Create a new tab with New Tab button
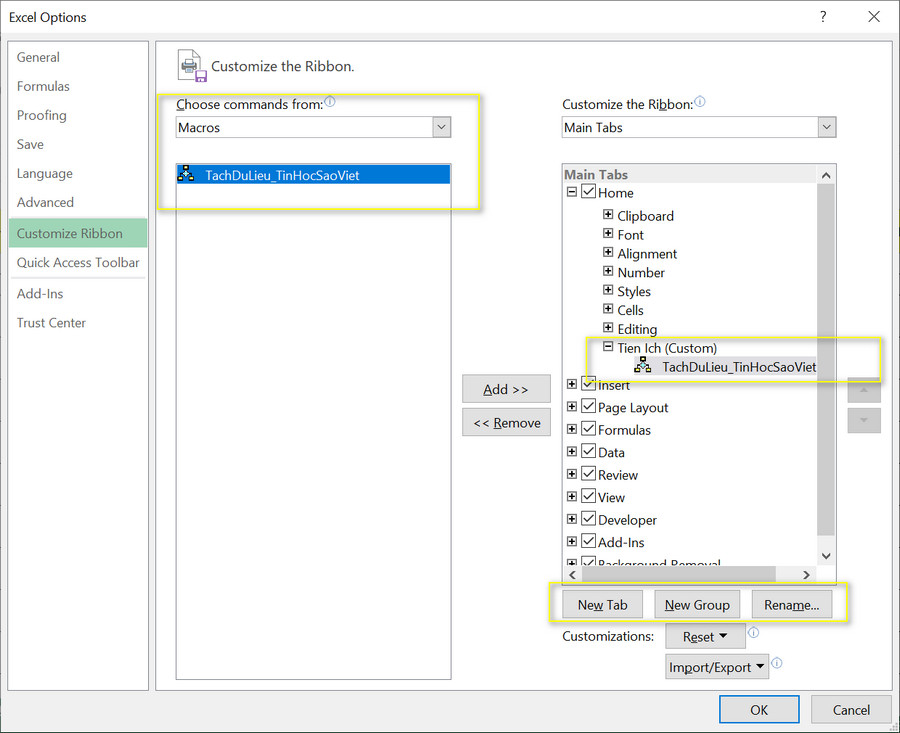 [601, 604]
